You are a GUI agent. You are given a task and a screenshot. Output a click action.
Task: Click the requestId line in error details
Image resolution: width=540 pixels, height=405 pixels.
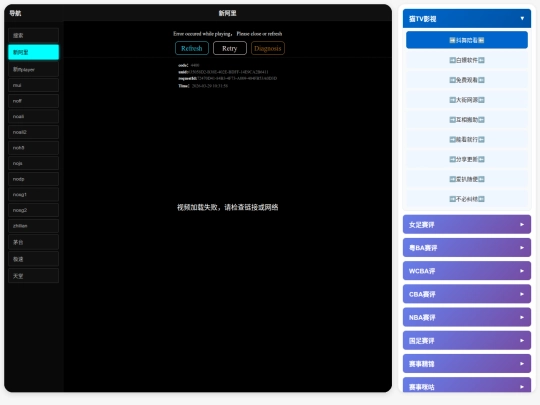pos(228,79)
